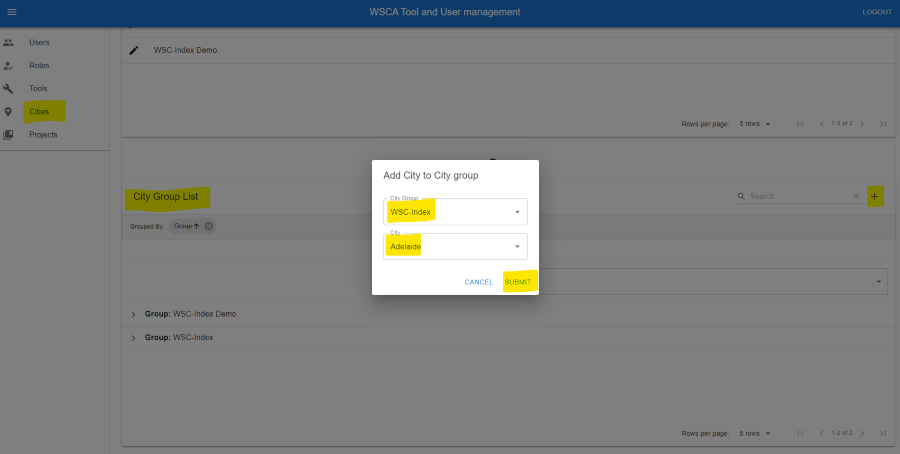Click the Projects library icon in sidebar
The image size is (900, 454).
click(x=9, y=134)
